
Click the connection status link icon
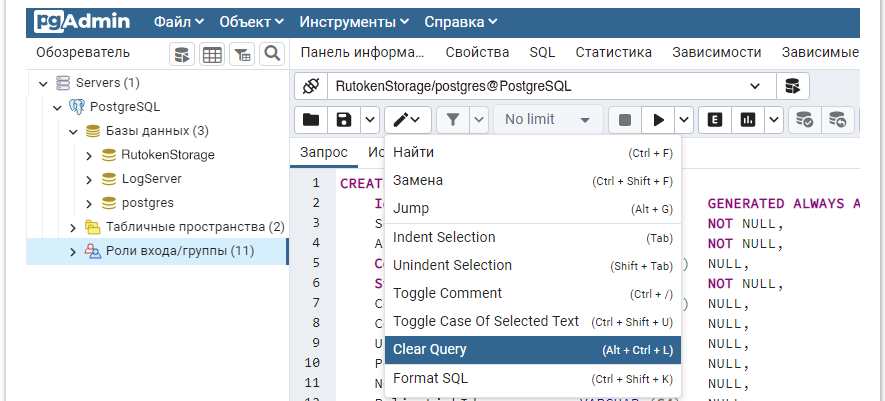click(310, 87)
